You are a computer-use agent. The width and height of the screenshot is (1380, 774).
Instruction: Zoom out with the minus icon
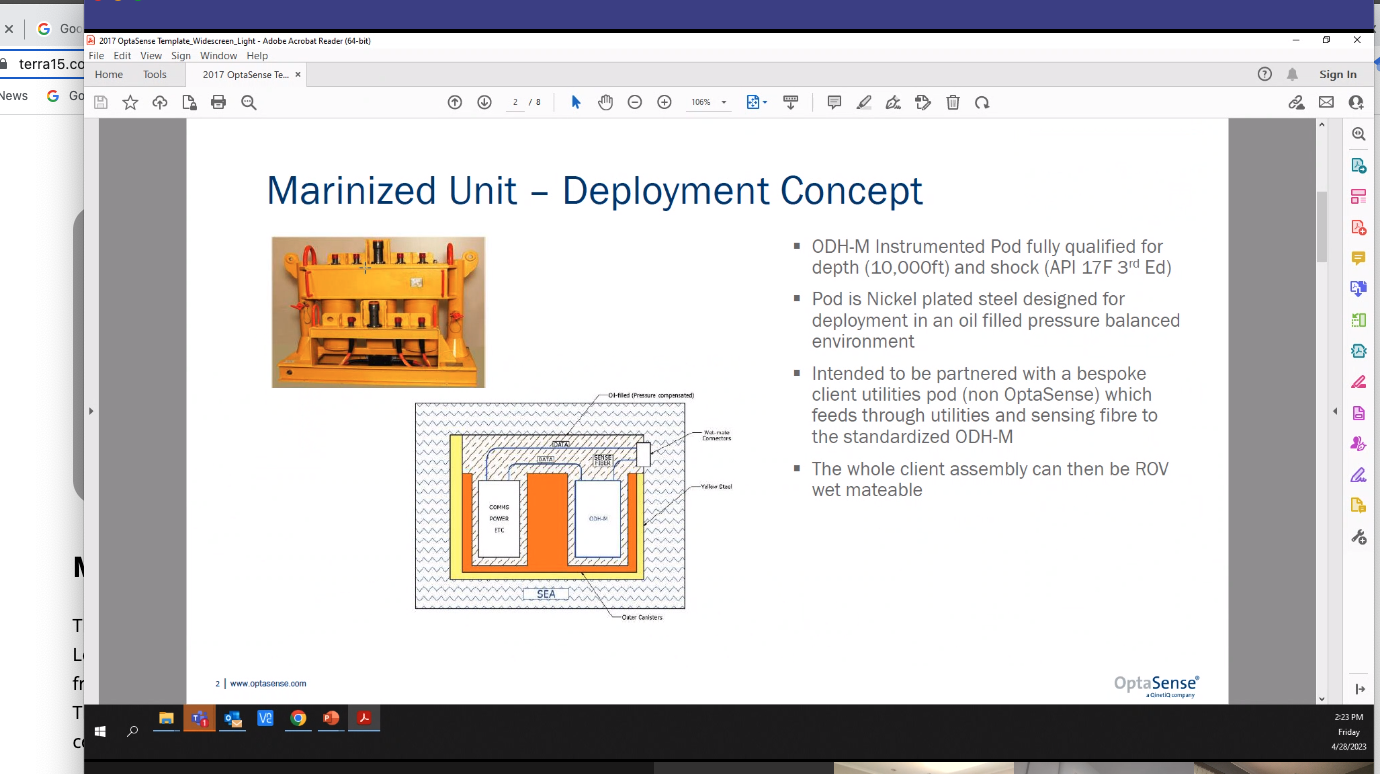[x=635, y=102]
